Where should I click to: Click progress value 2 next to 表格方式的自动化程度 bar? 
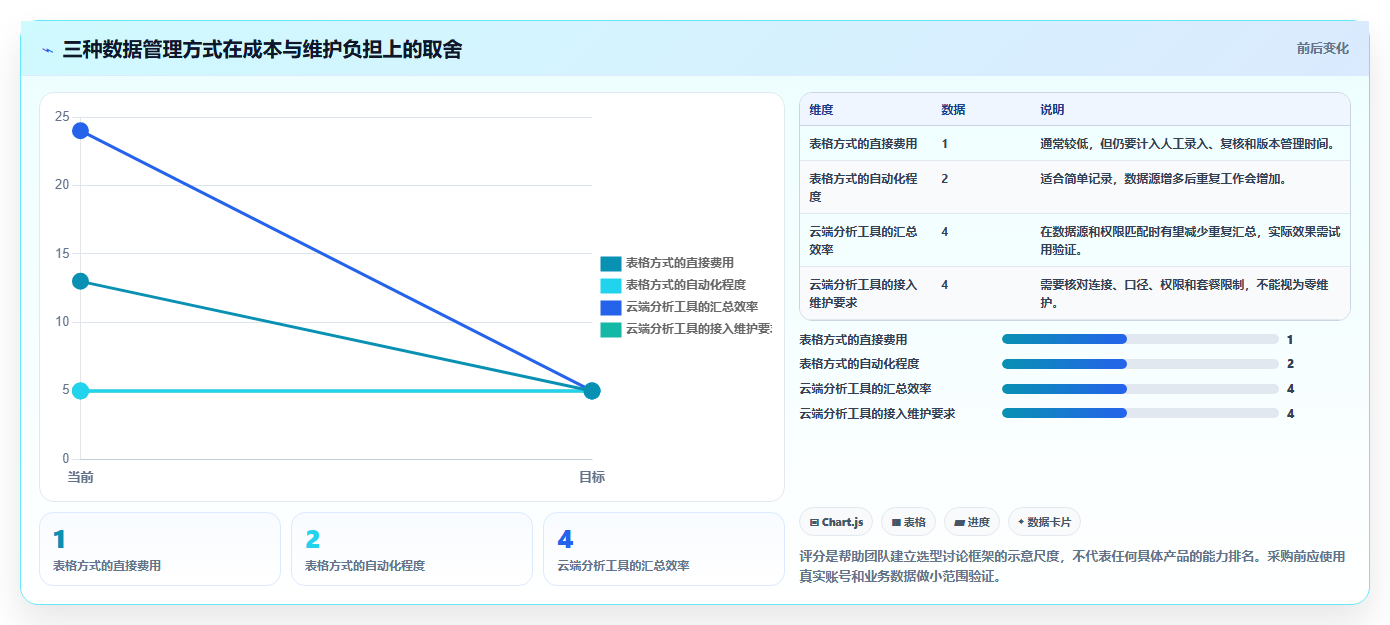pos(1290,364)
